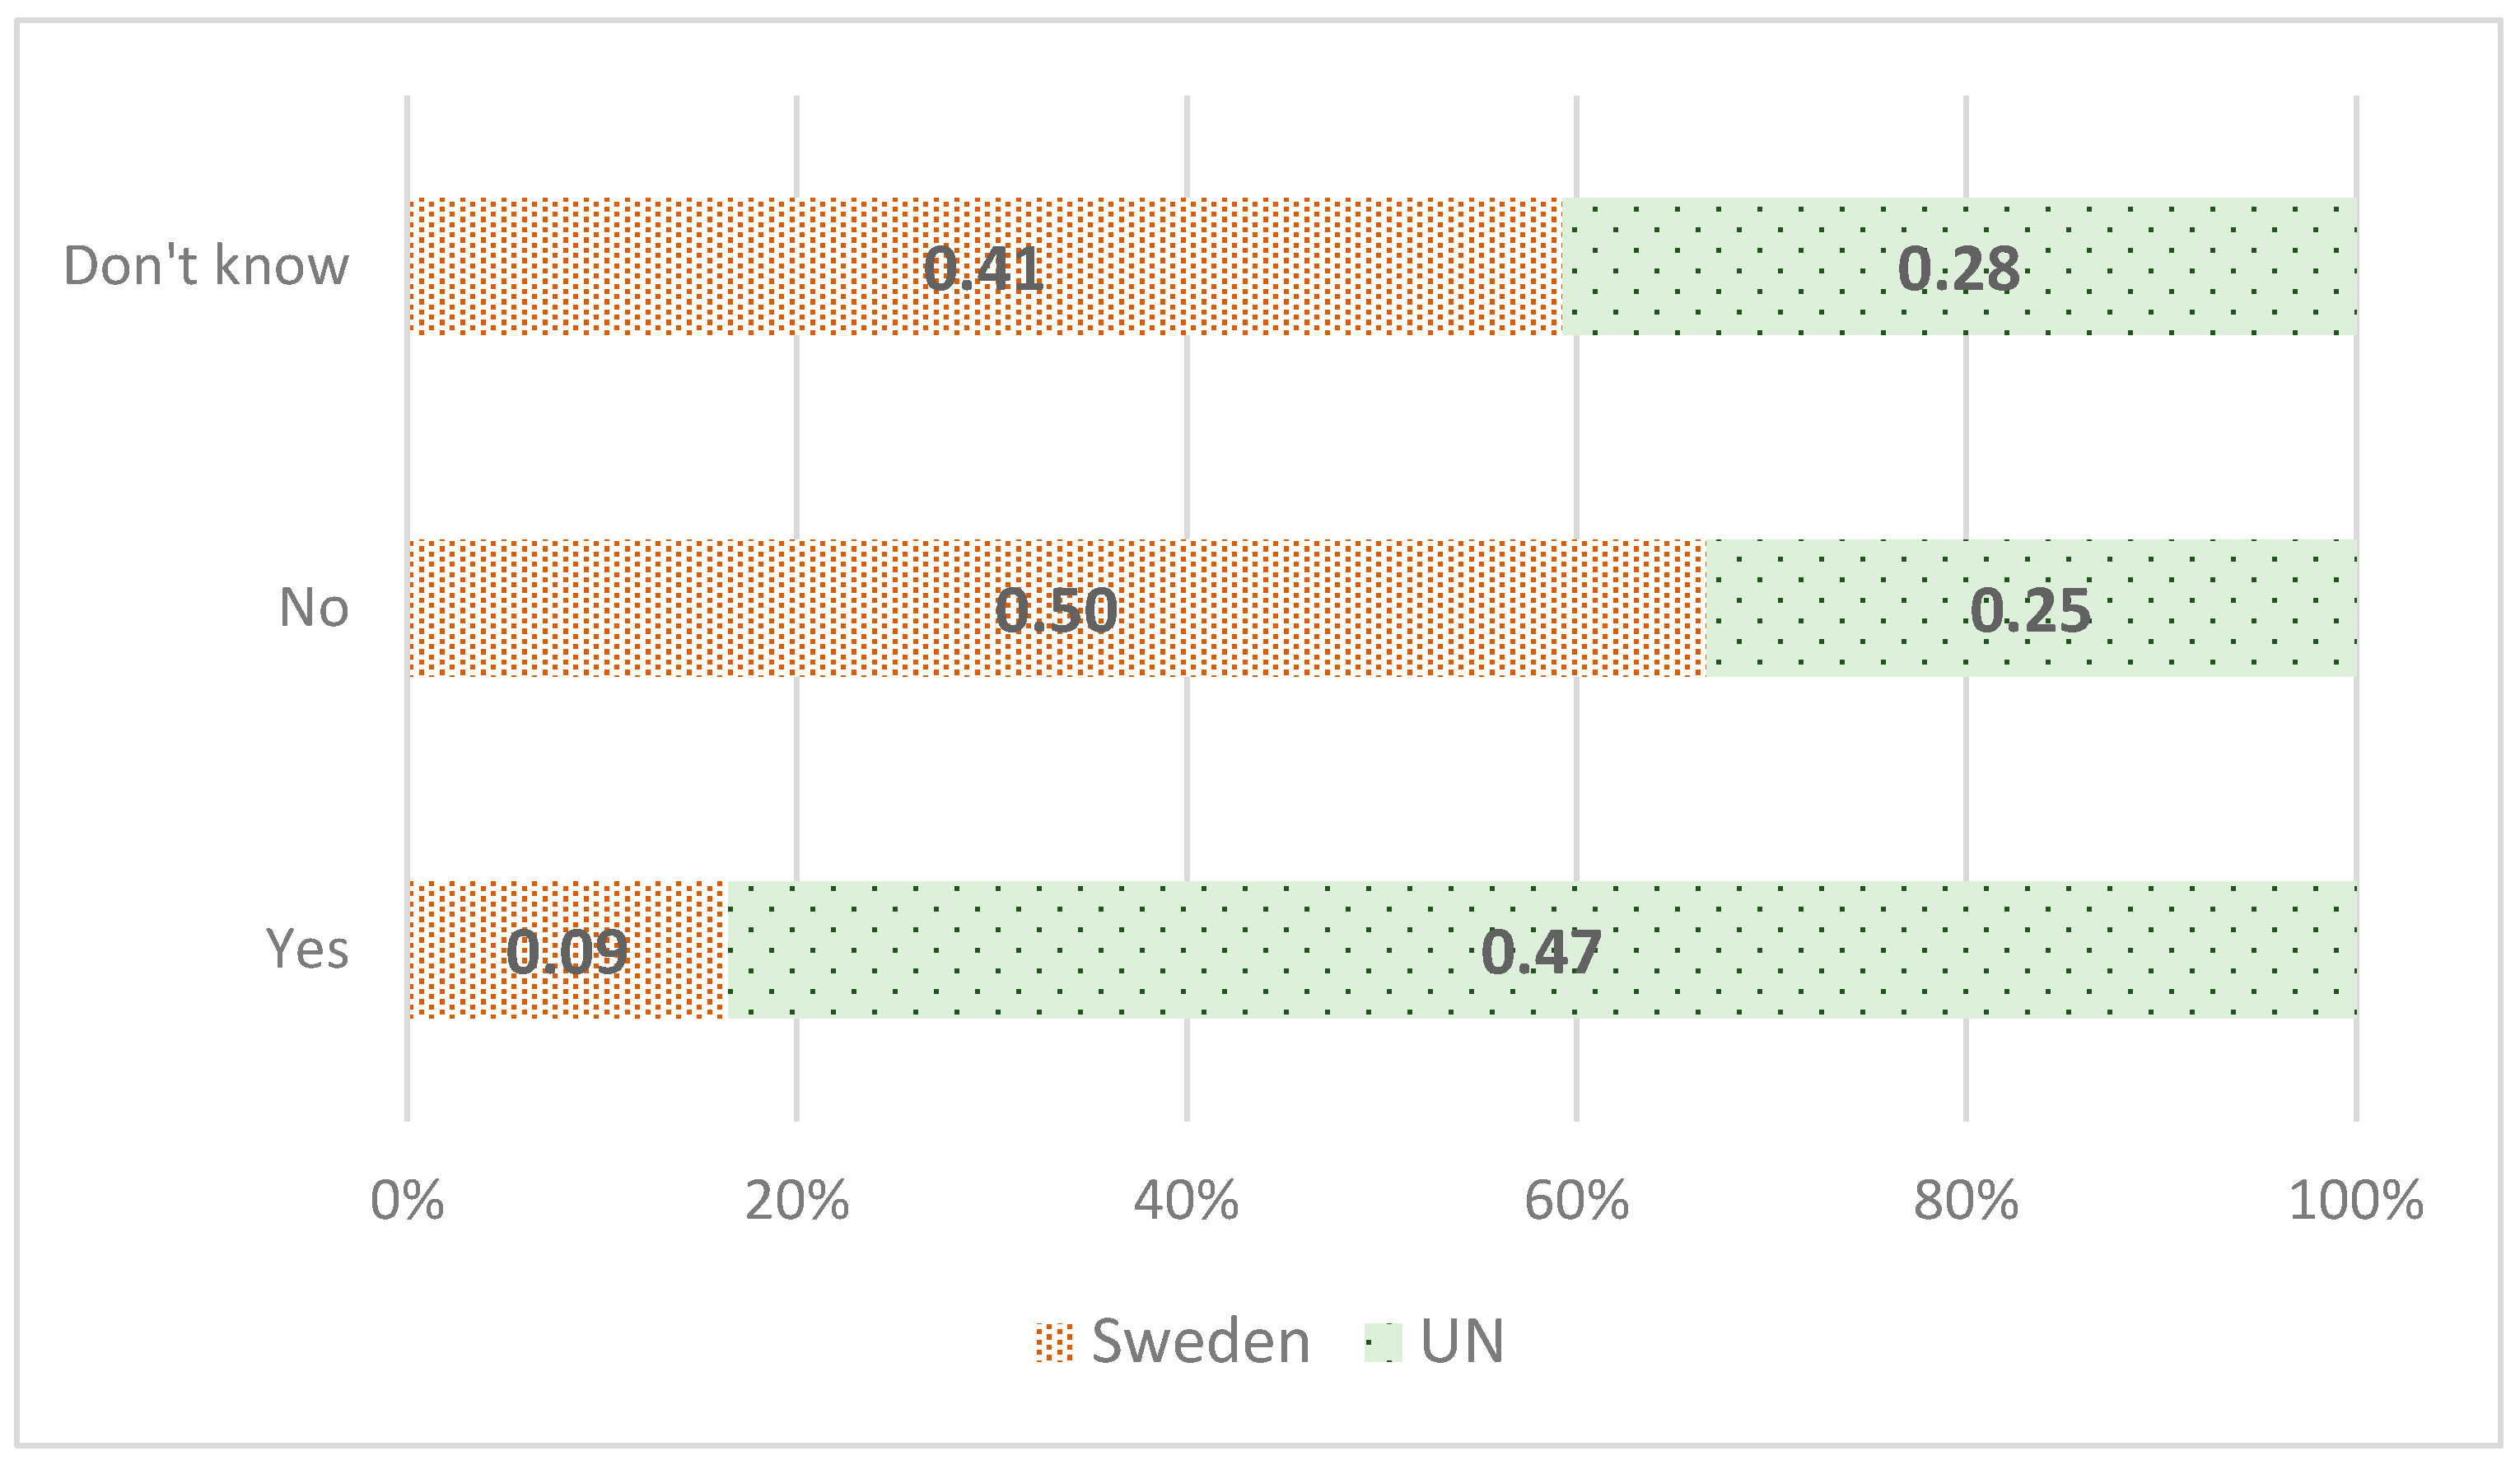Click the 100% axis tick label
The width and height of the screenshot is (2520, 1465).
click(2356, 1201)
